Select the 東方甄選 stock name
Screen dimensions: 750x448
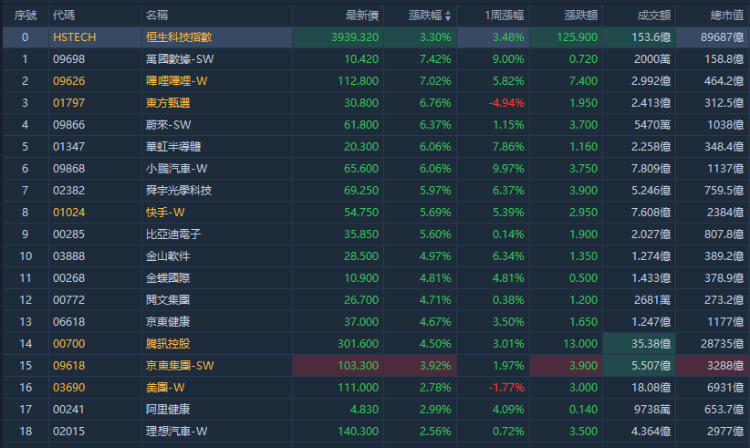(167, 102)
